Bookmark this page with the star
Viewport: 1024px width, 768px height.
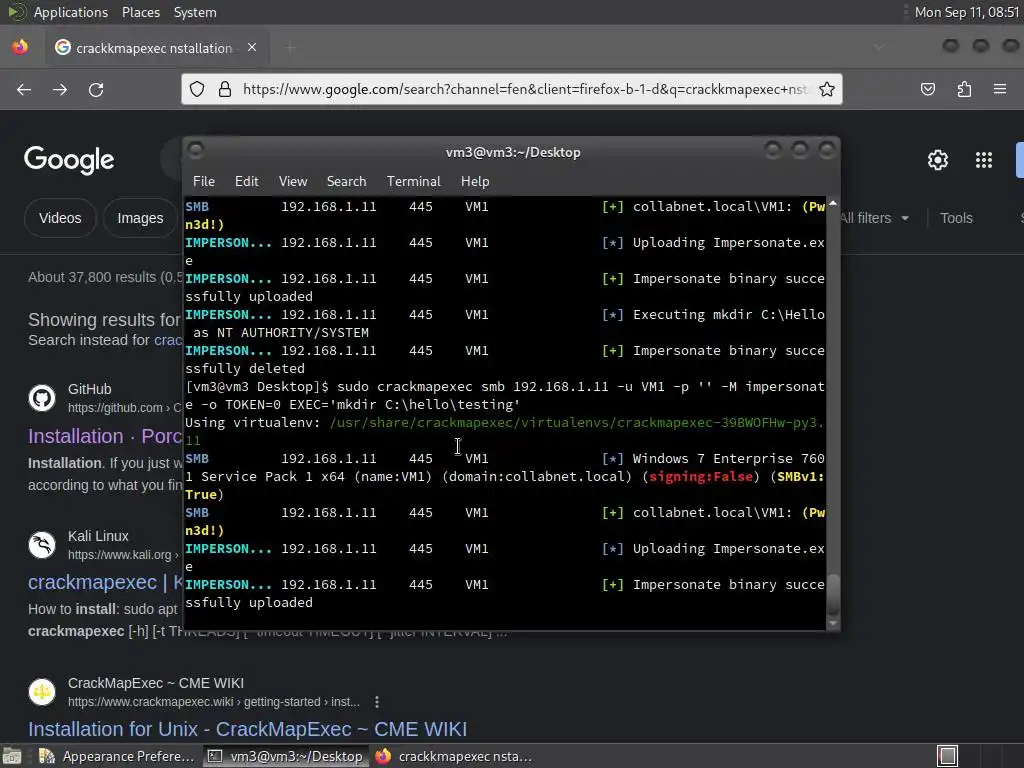(x=827, y=89)
